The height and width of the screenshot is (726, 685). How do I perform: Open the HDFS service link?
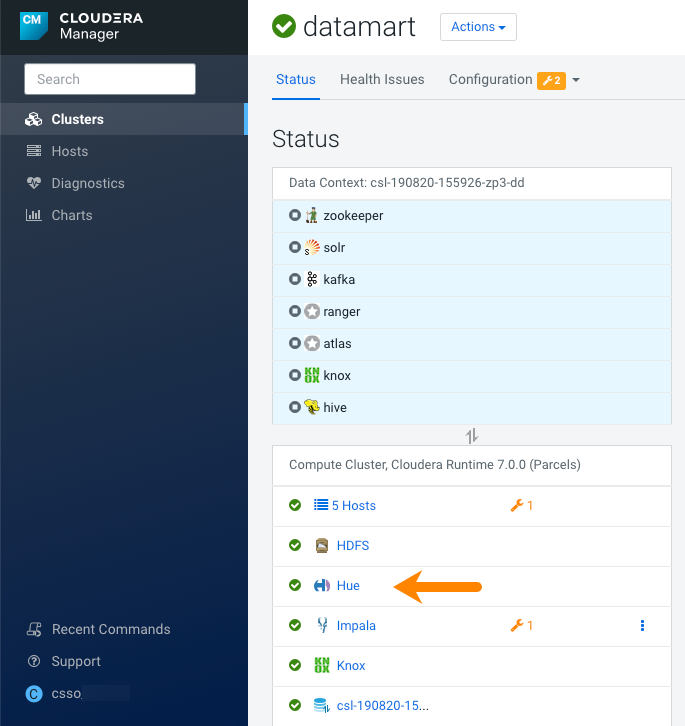[353, 545]
